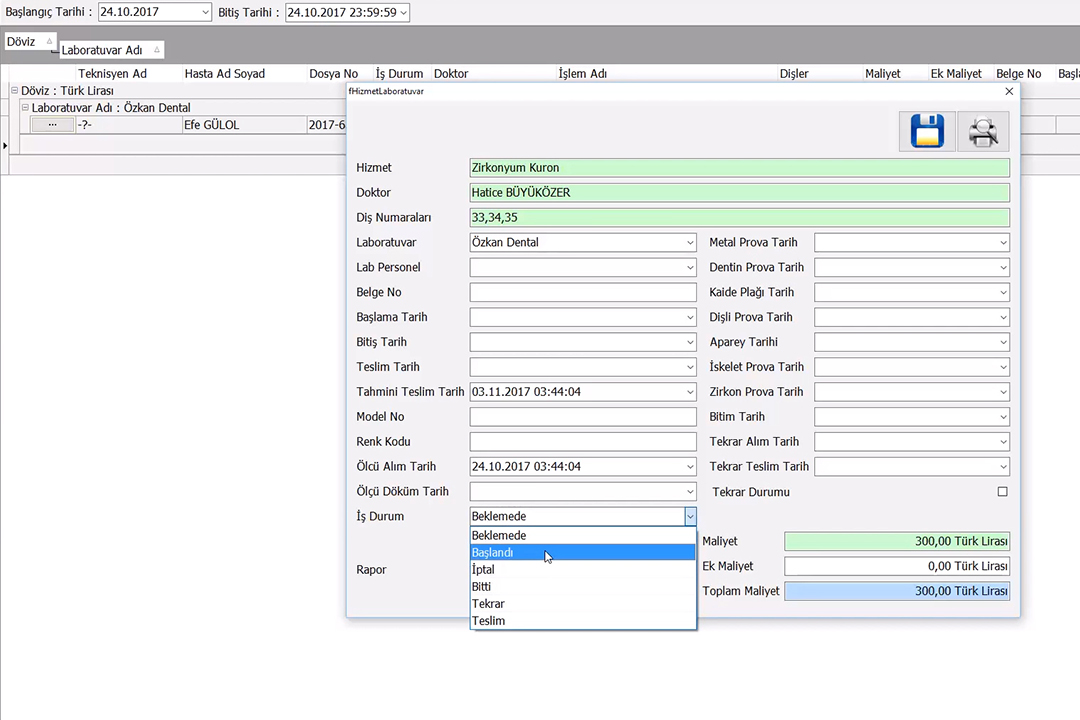Open the Aparey Tarihi dropdown
Viewport: 1080px width, 720px height.
[1004, 342]
